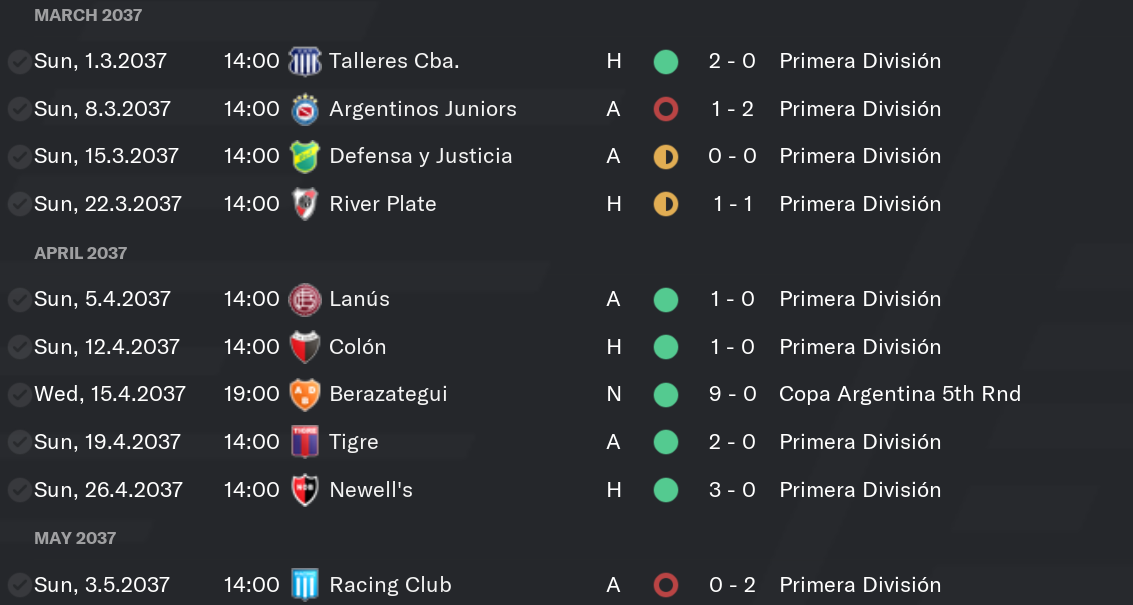1133x605 pixels.
Task: Select the Lanús club badge
Action: pyautogui.click(x=304, y=299)
